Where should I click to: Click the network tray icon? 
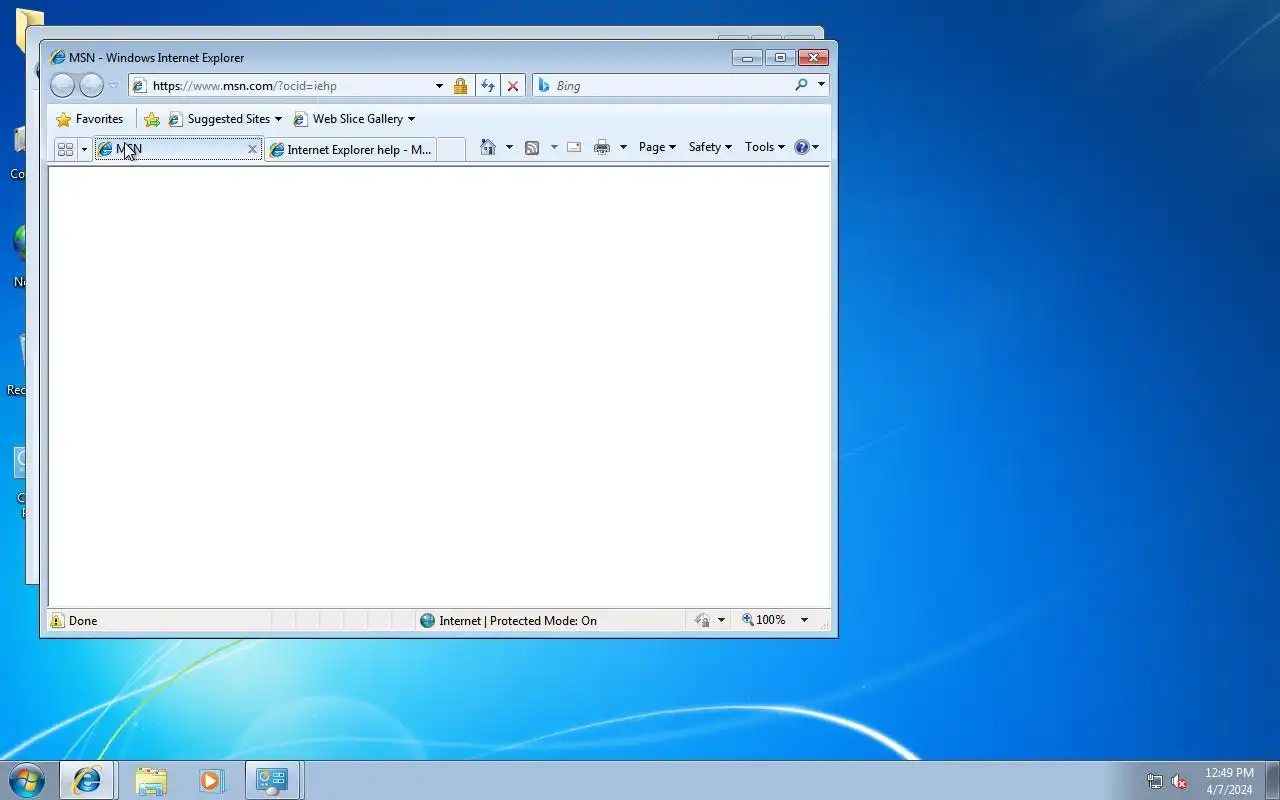[x=1154, y=781]
